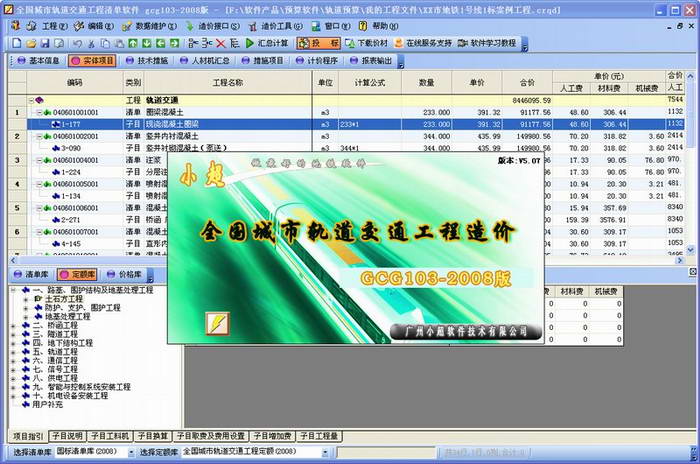700x464 pixels.
Task: Click the green move-right arrow icon
Action: pyautogui.click(x=174, y=43)
